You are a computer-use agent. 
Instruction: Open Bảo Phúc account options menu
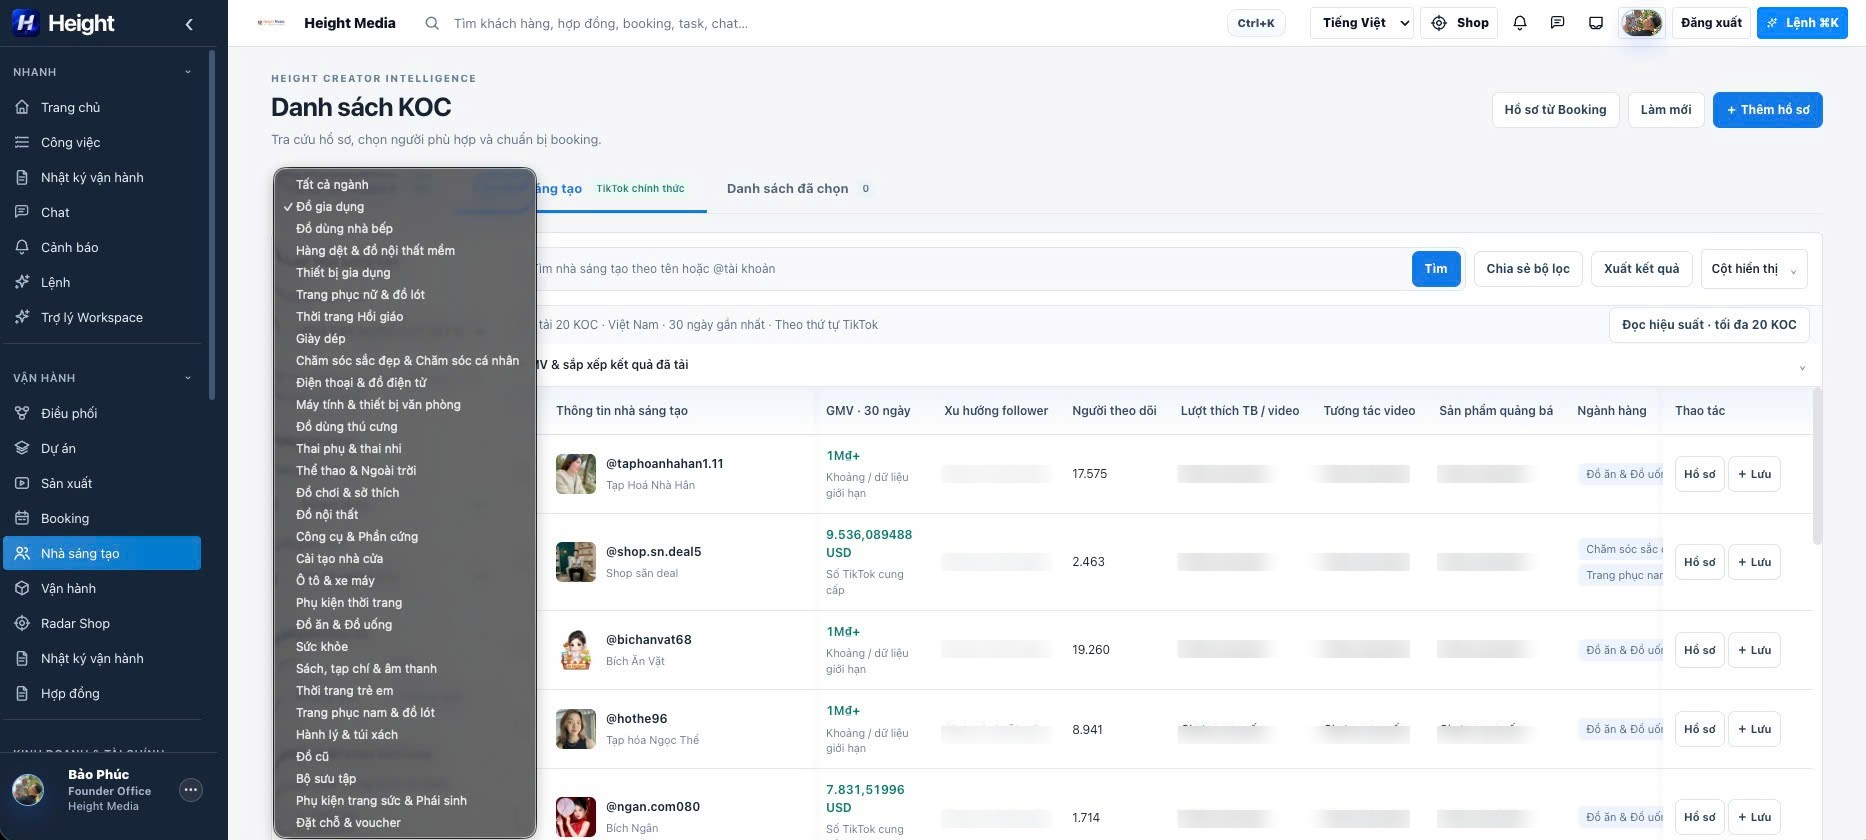pyautogui.click(x=191, y=790)
